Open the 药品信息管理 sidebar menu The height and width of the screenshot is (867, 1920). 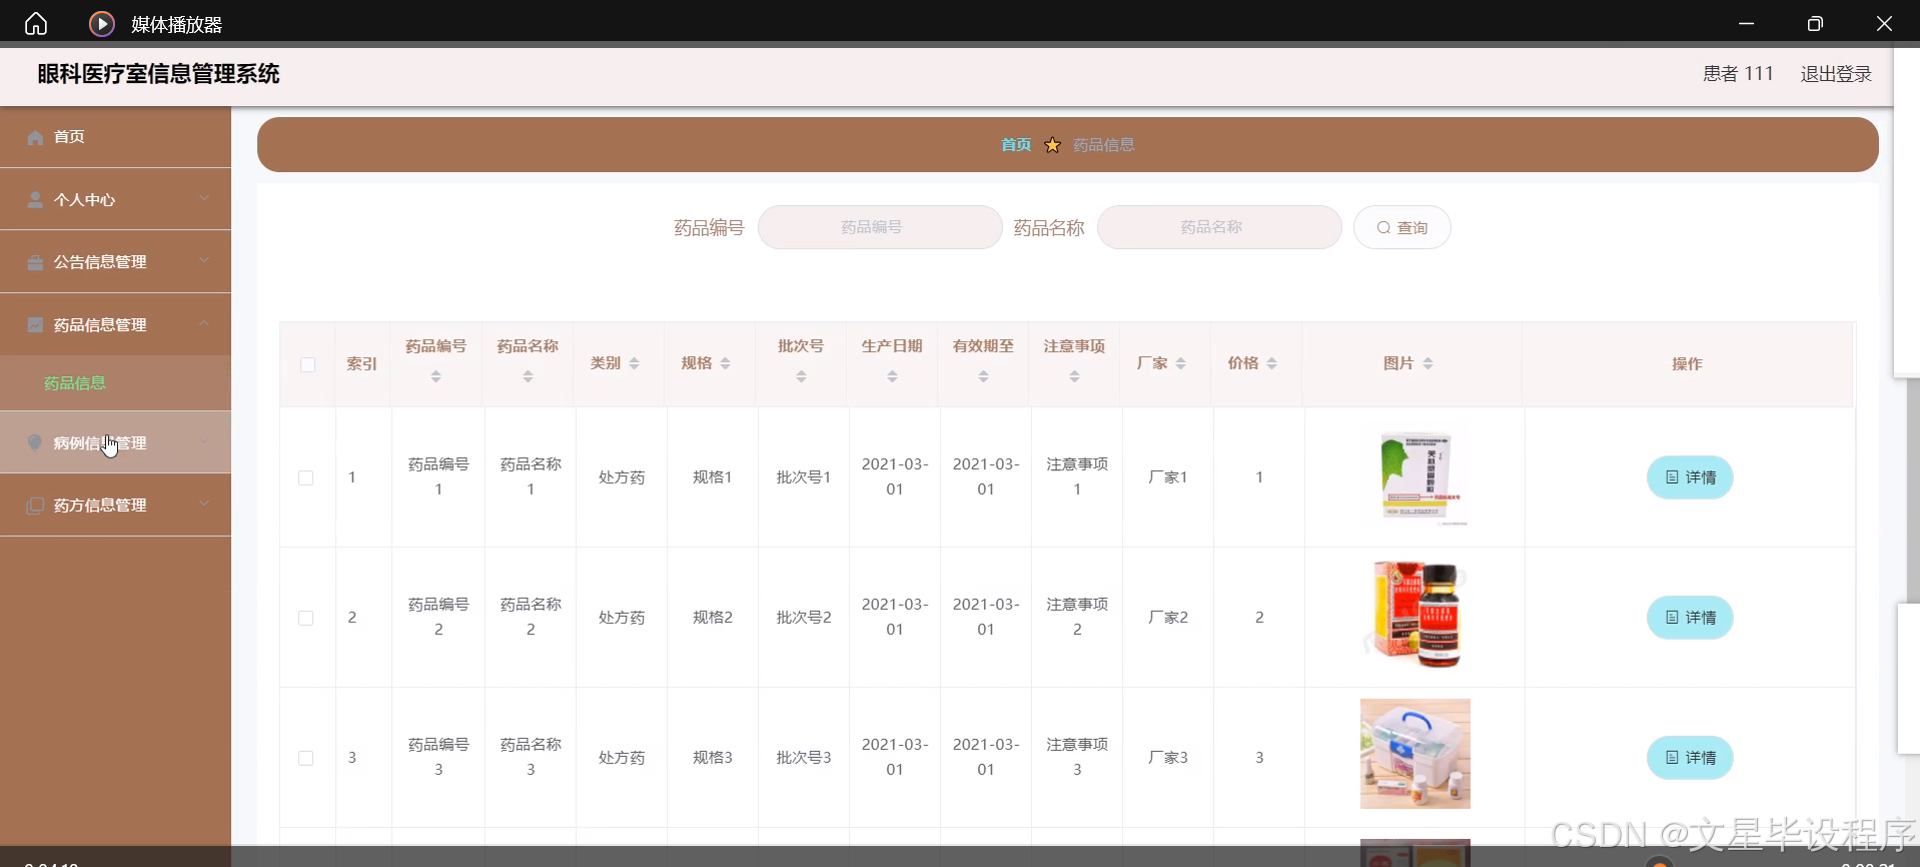point(115,324)
